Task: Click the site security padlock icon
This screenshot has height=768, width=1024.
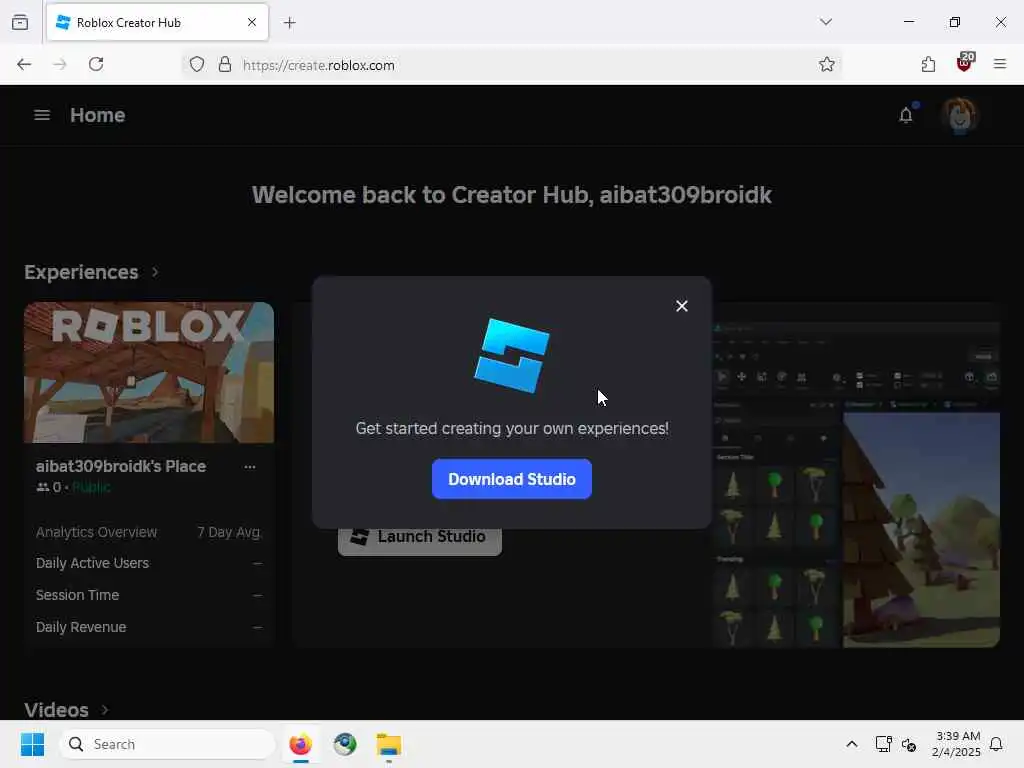Action: coord(225,64)
